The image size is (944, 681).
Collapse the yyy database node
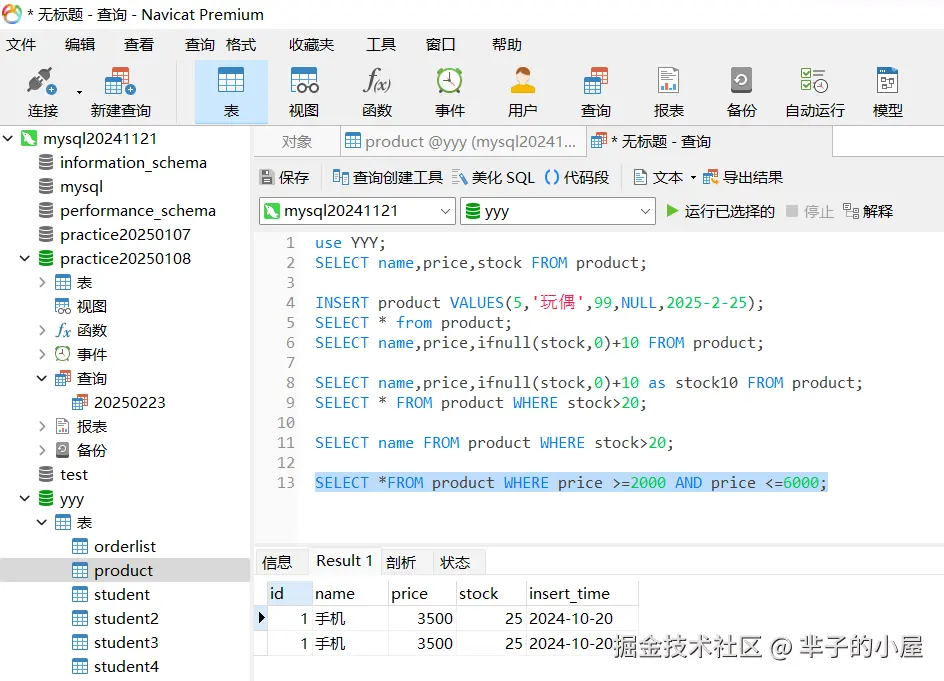coord(25,499)
